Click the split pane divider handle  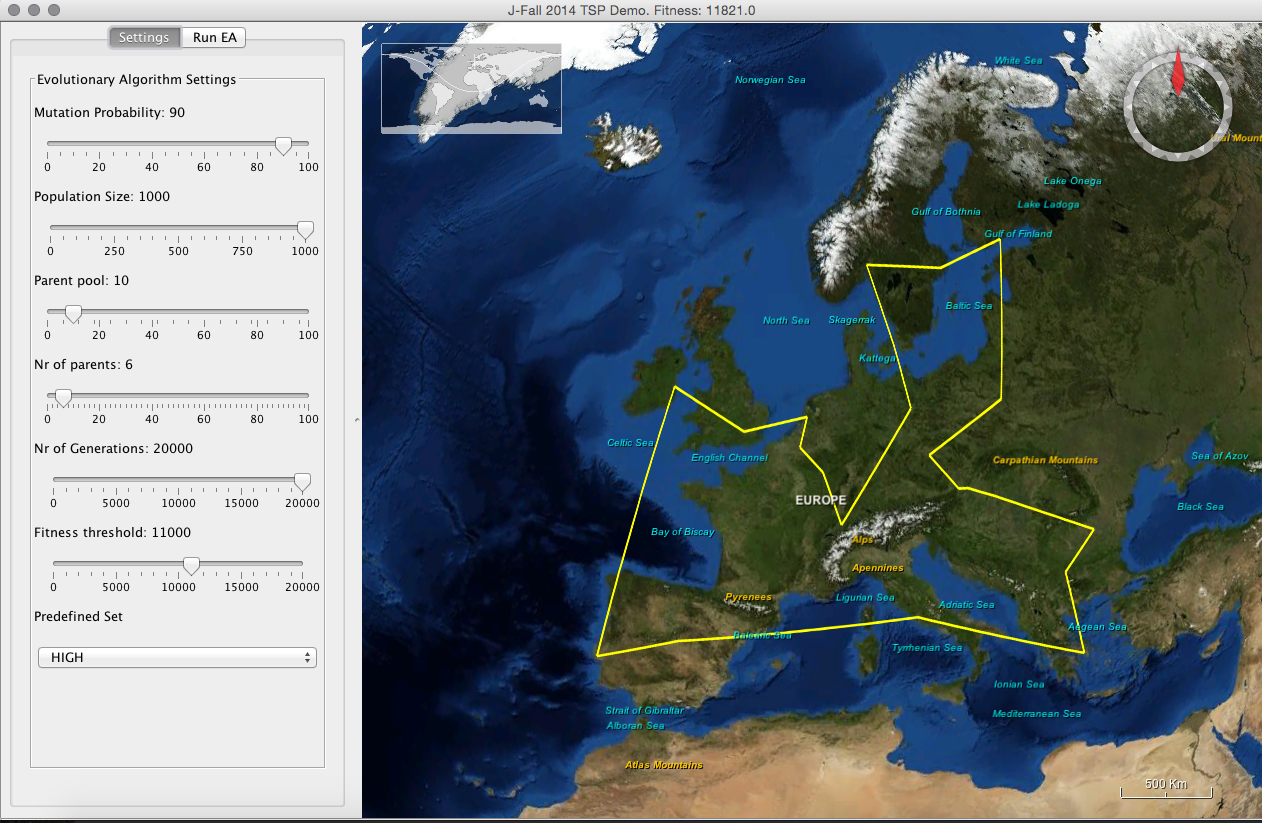(x=357, y=422)
